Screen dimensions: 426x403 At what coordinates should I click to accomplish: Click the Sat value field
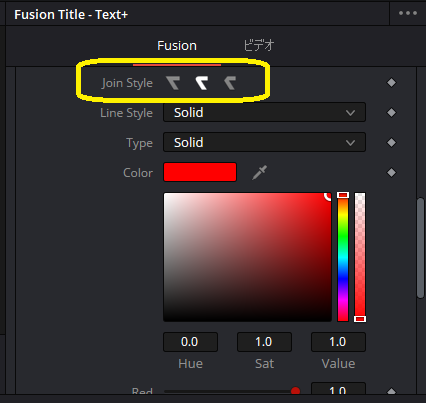click(x=264, y=342)
